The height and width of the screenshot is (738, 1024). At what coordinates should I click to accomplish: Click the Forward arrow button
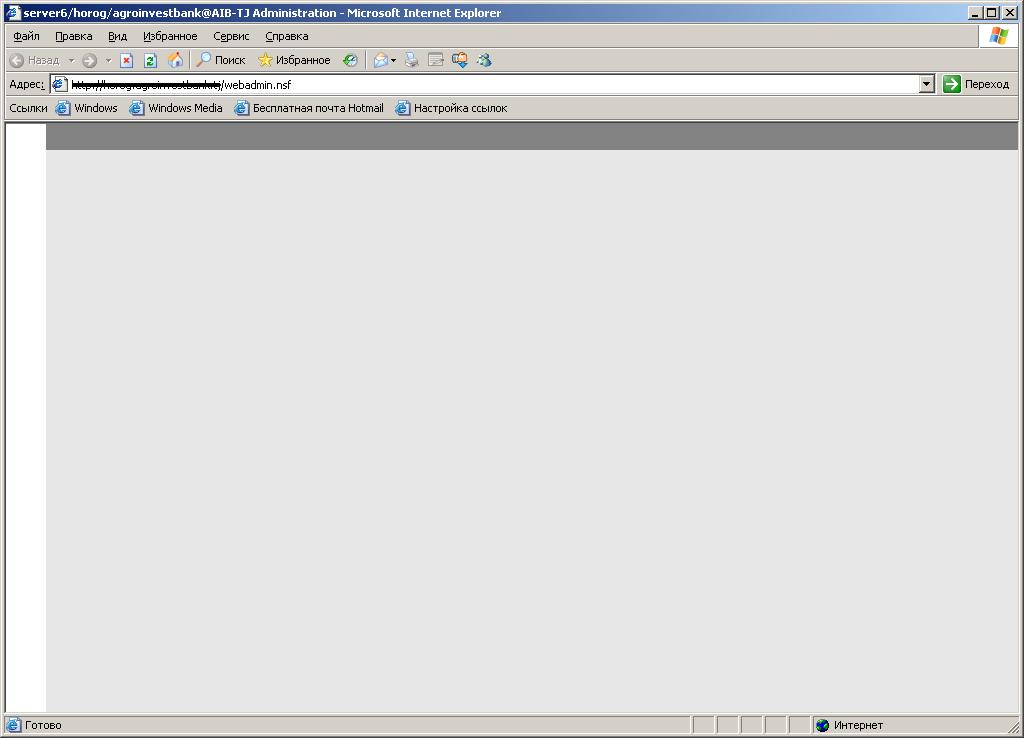89,61
